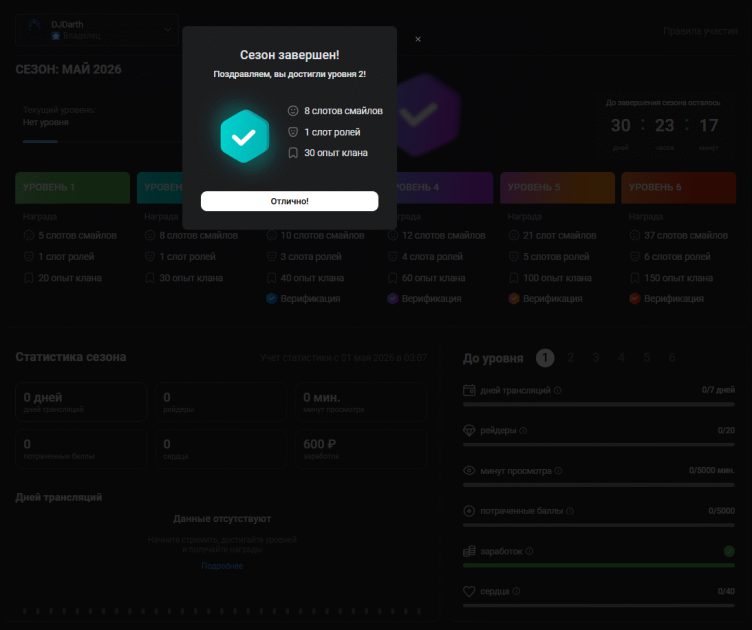Screen dimensions: 752x630
Task: Switch До уровня selector to level 1
Action: click(545, 358)
